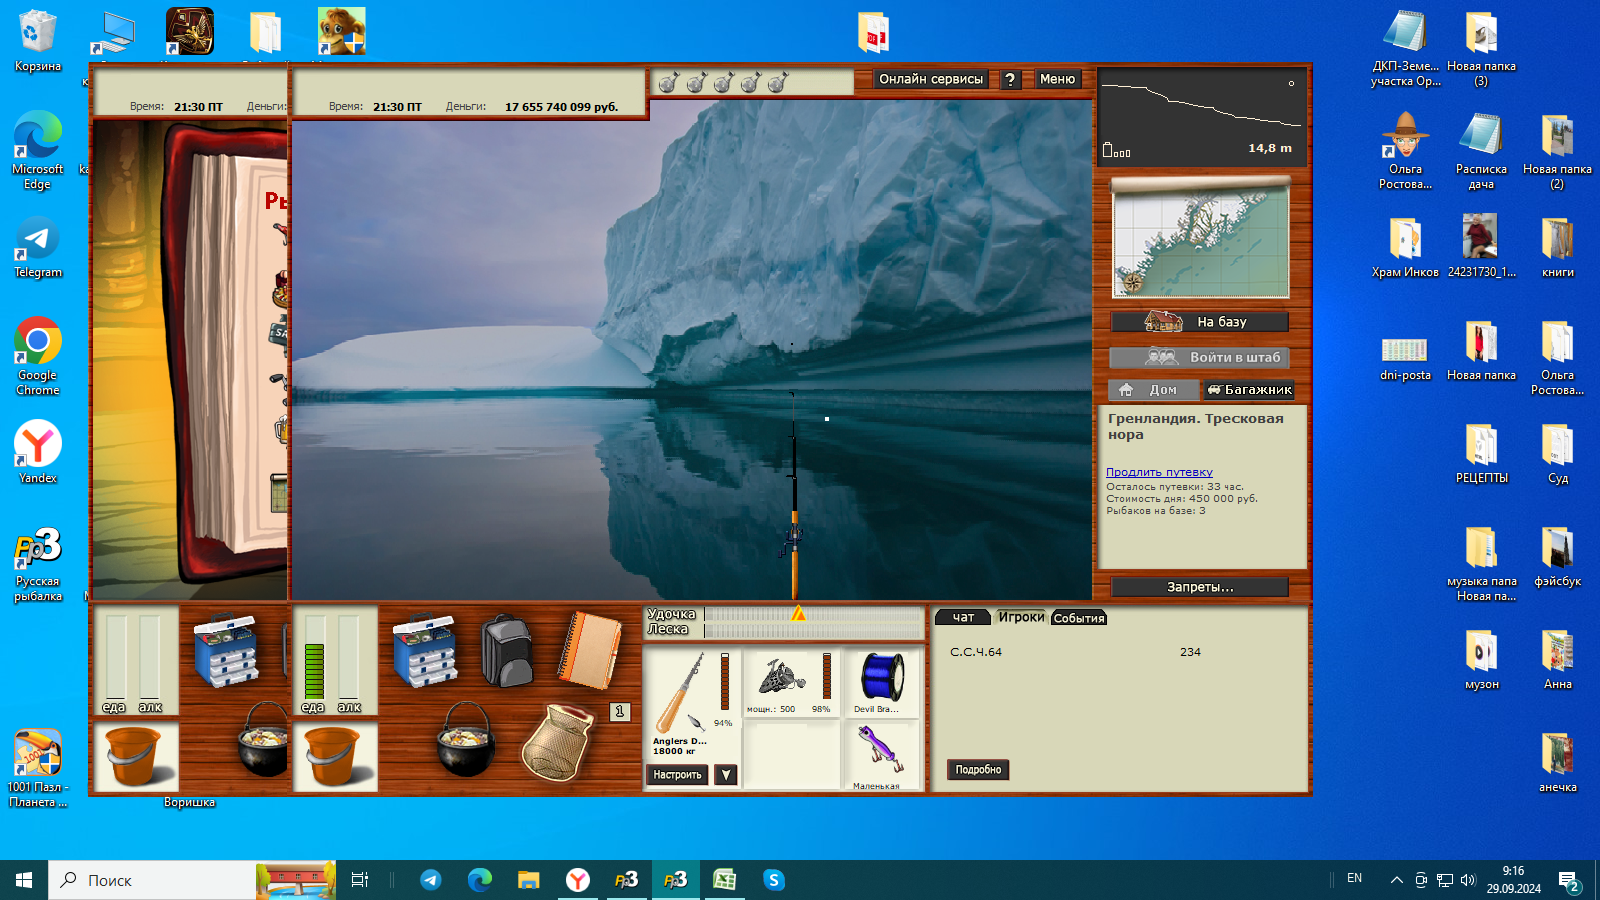Click the Удочка tension bar
The height and width of the screenshot is (900, 1600).
[x=814, y=614]
